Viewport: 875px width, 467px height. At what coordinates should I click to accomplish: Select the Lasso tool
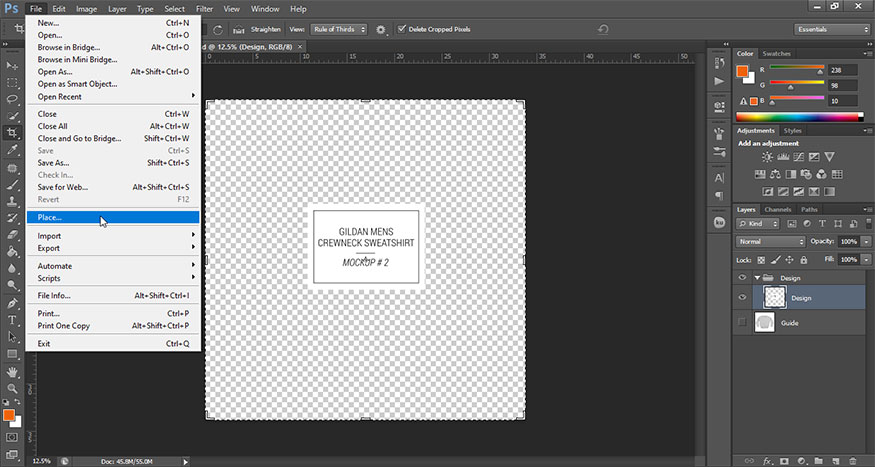point(12,99)
